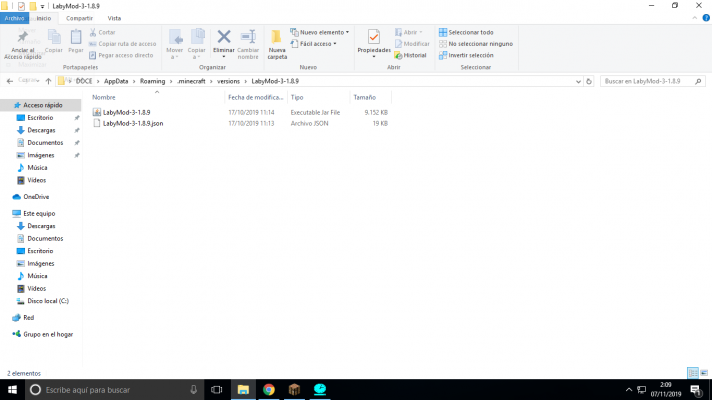The width and height of the screenshot is (712, 400).
Task: Select Este equipo in sidebar
Action: coord(39,213)
